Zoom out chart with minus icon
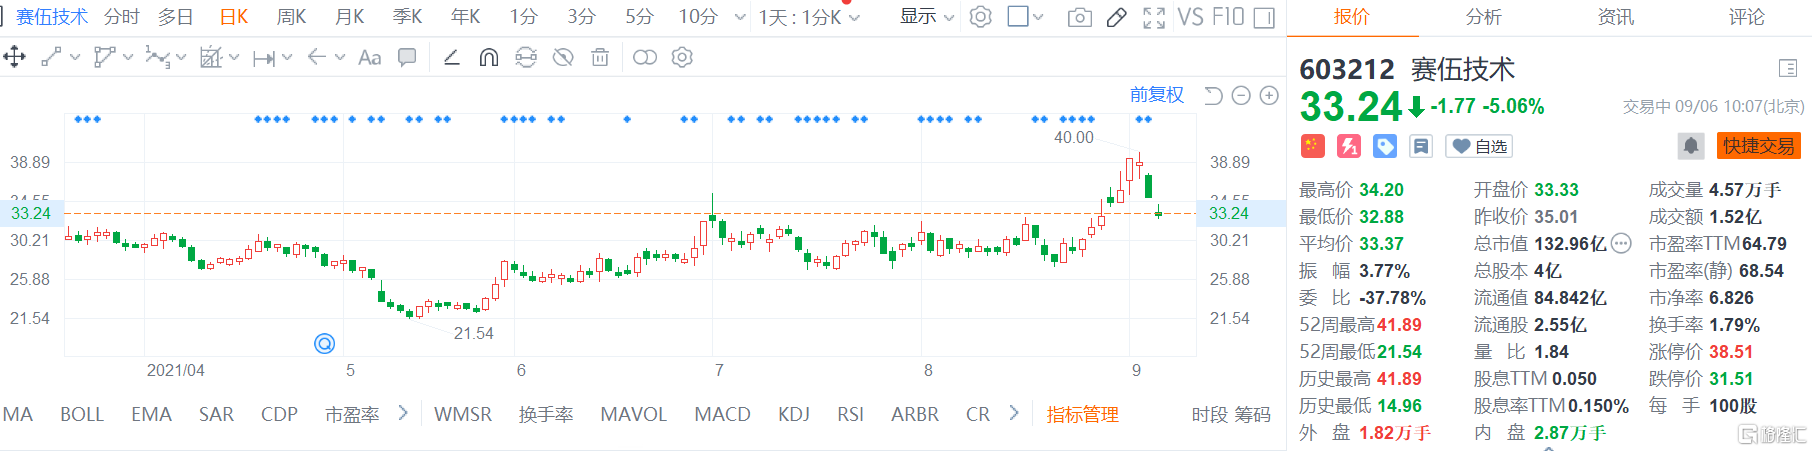 tap(1241, 95)
